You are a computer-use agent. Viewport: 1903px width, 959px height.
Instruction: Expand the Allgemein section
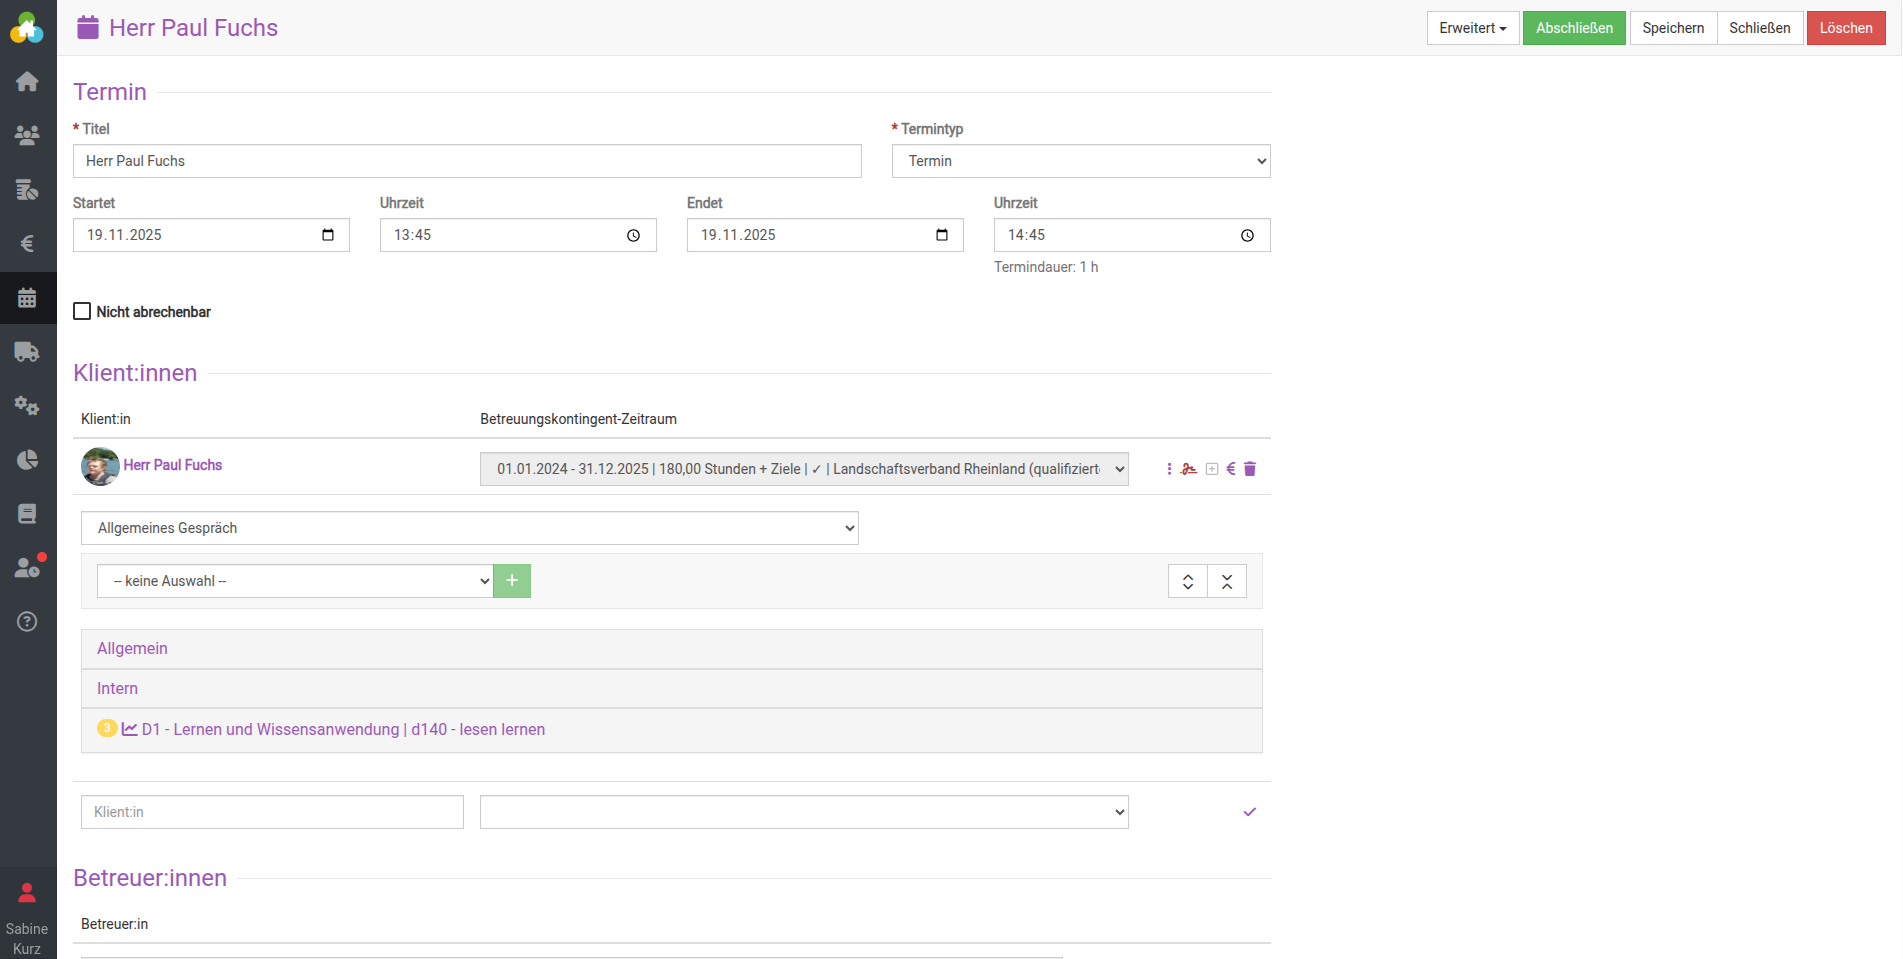[x=132, y=649]
